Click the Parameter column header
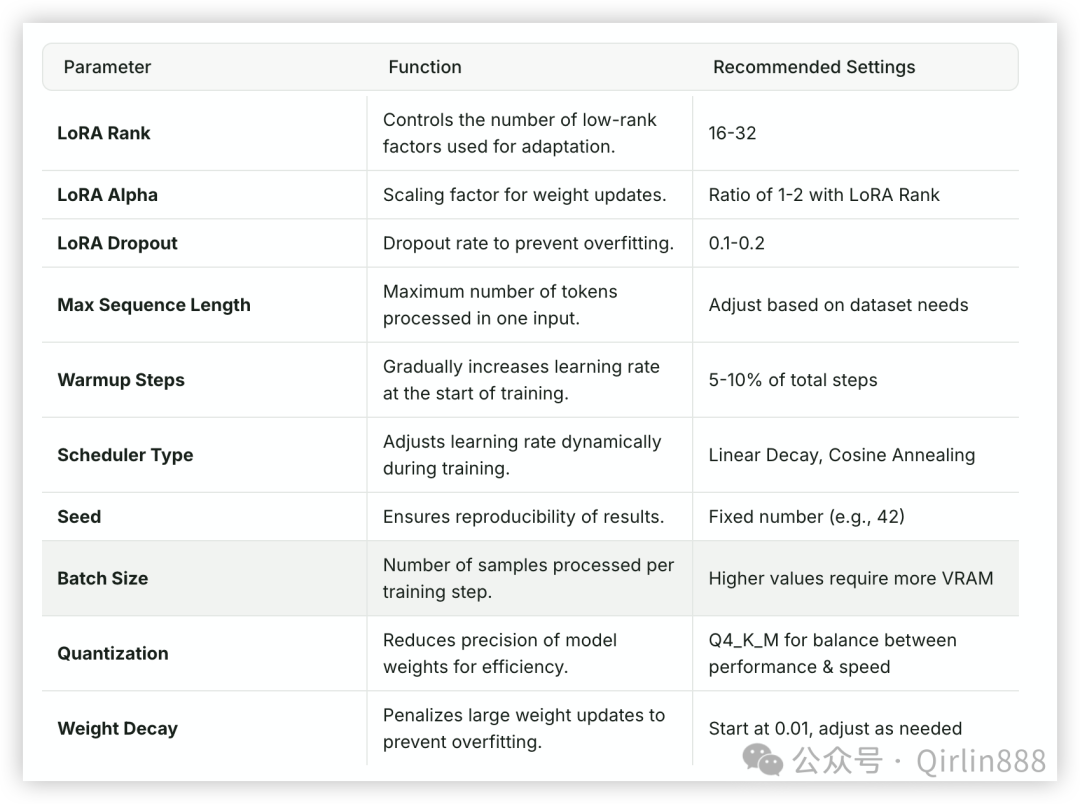 coord(107,67)
